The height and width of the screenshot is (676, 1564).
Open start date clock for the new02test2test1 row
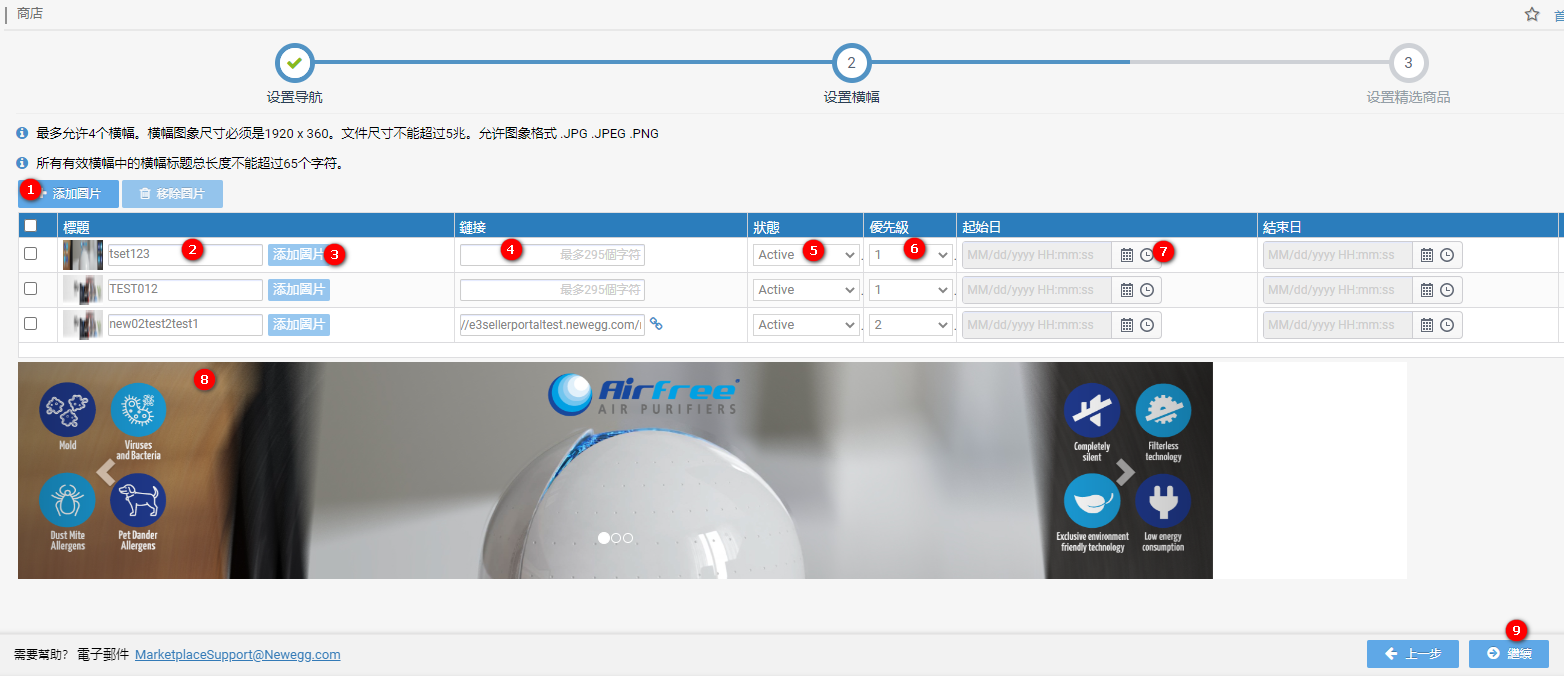point(1147,325)
